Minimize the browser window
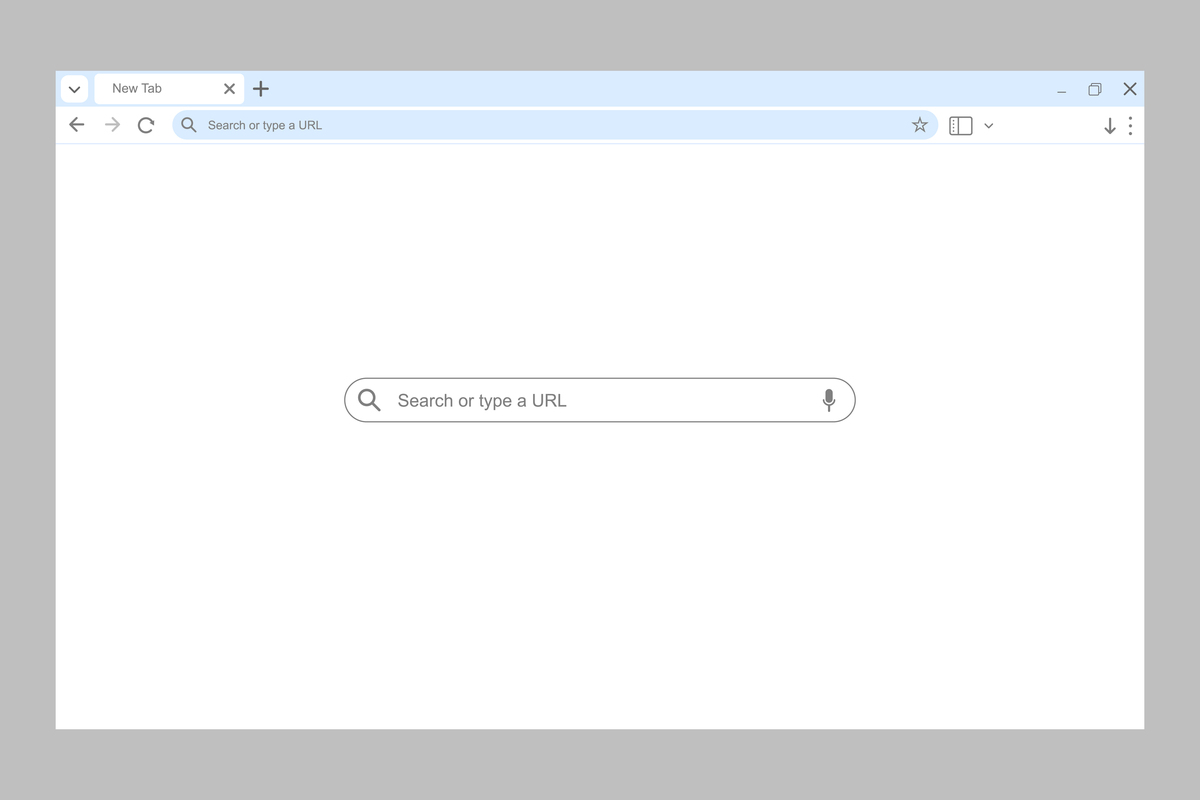The width and height of the screenshot is (1200, 800). click(x=1061, y=90)
